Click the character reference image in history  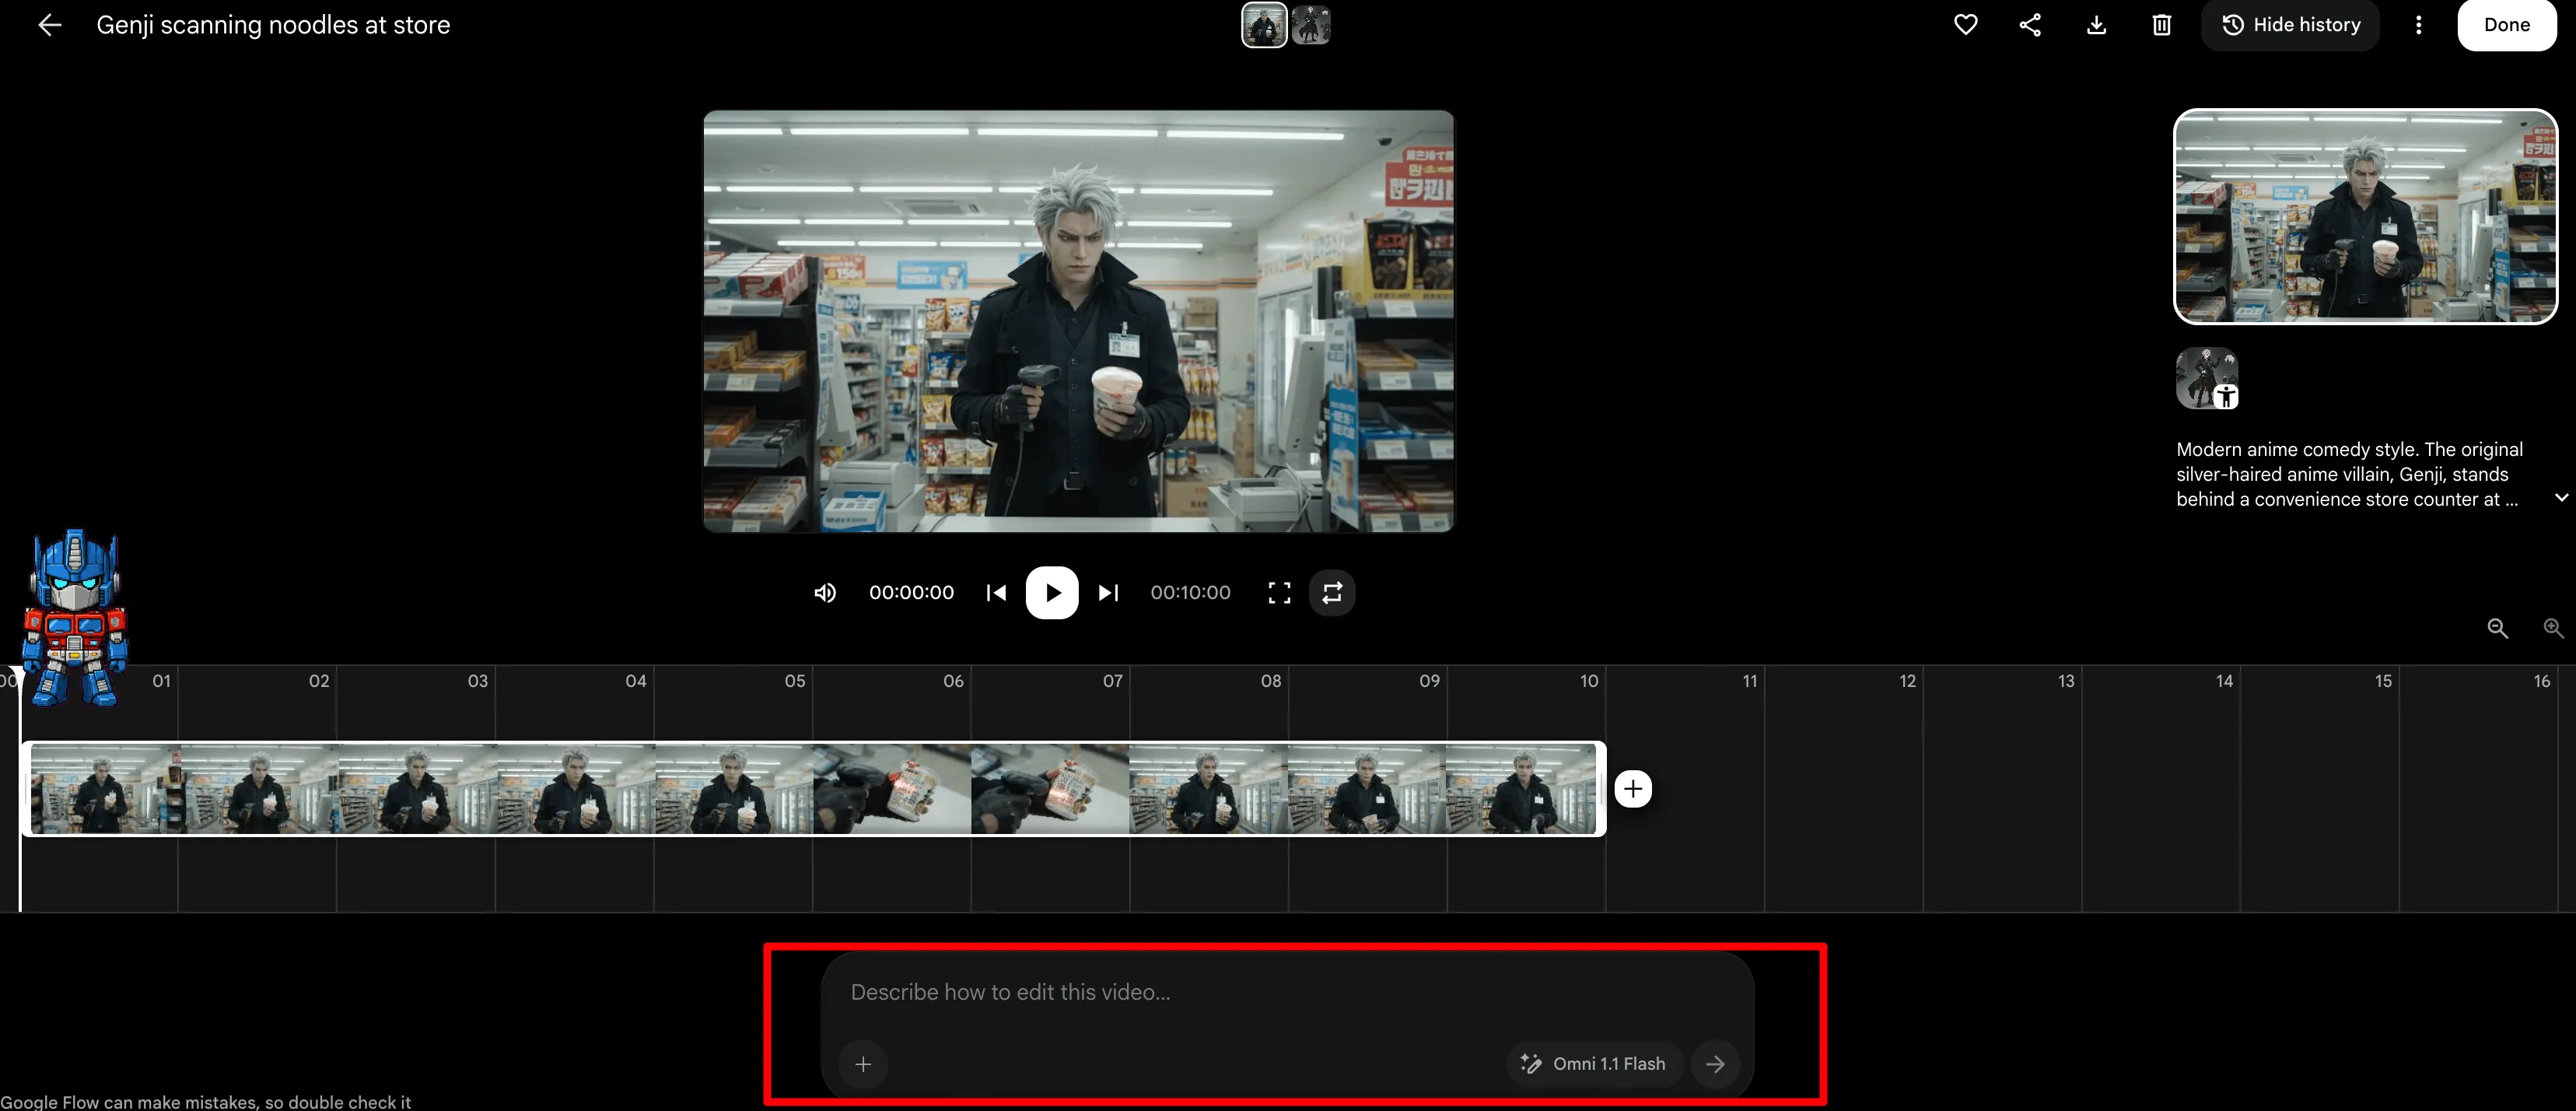pos(2207,378)
